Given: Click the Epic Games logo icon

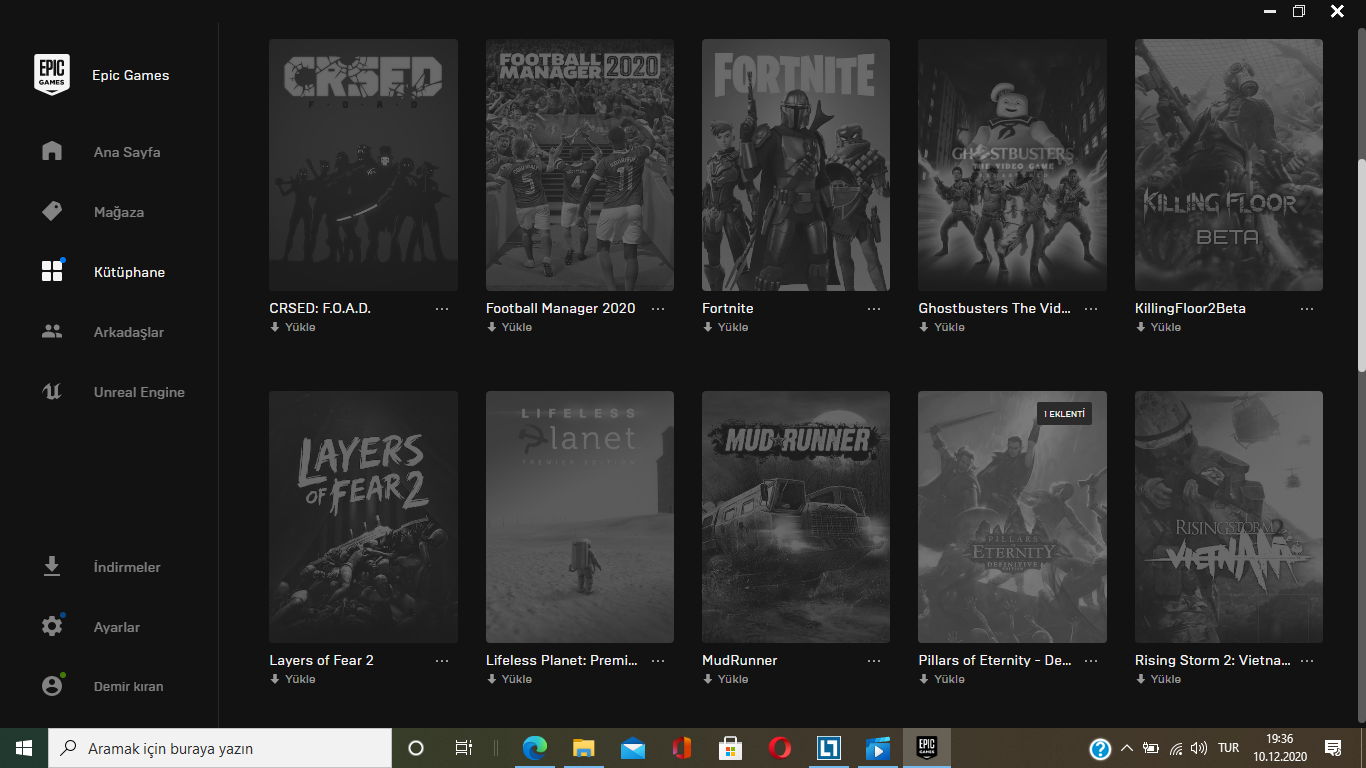Looking at the screenshot, I should pyautogui.click(x=52, y=75).
